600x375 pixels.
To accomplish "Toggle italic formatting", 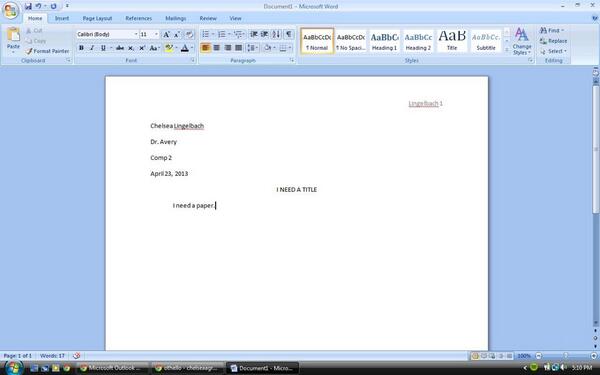I will 92,48.
